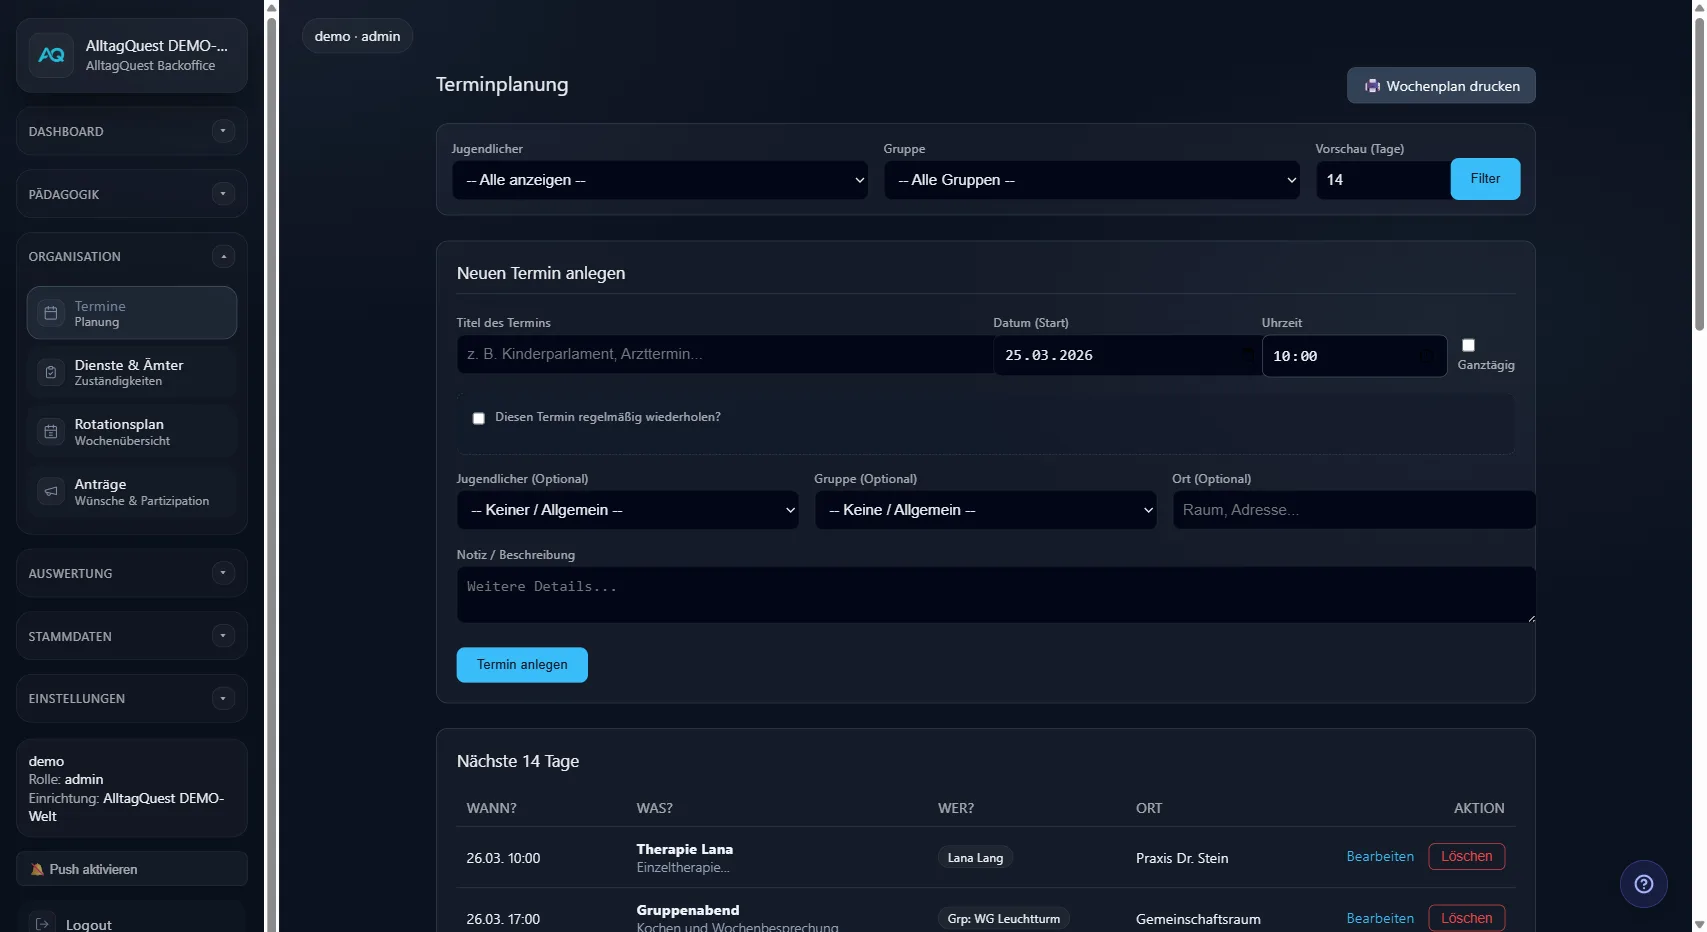
Task: Click the Rotationsplan calendar-grid icon
Action: pyautogui.click(x=51, y=431)
